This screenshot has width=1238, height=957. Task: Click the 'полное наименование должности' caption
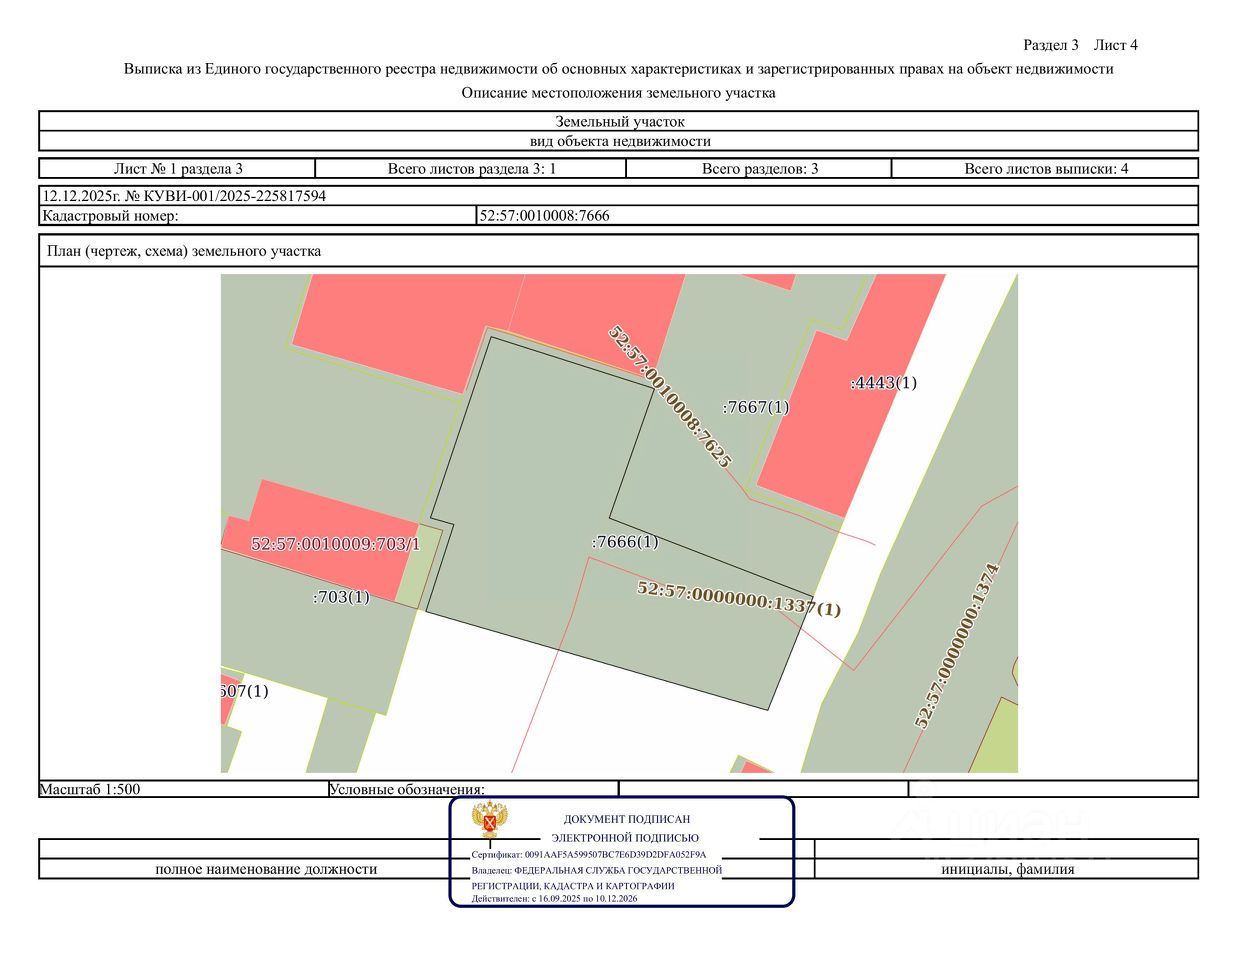(266, 869)
